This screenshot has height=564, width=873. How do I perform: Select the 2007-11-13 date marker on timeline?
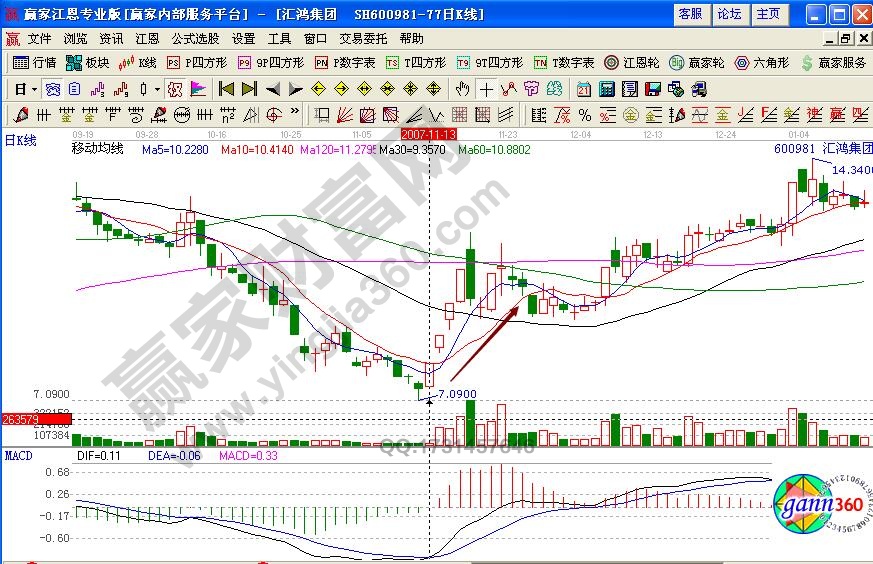coord(428,133)
